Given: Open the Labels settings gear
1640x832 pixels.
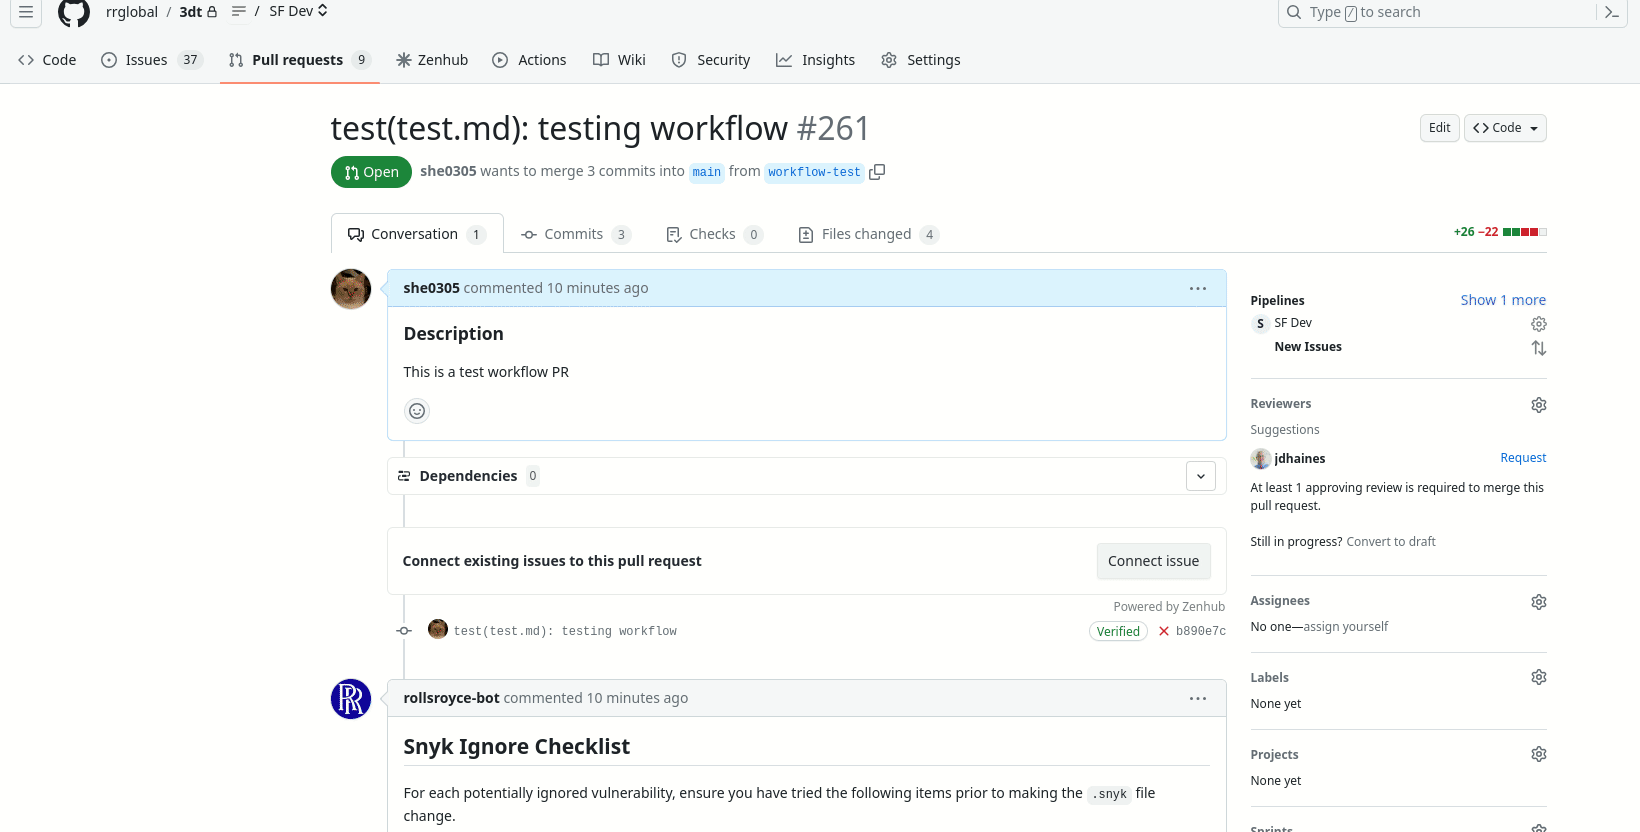Looking at the screenshot, I should pyautogui.click(x=1539, y=677).
